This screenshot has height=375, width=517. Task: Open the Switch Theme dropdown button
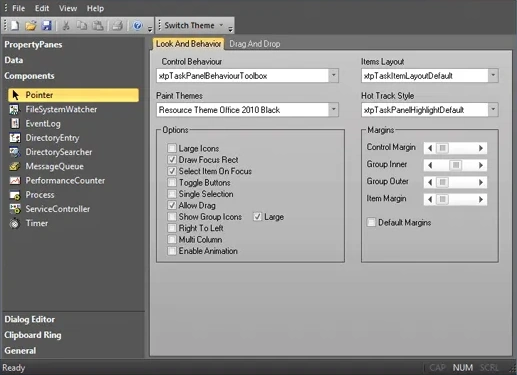[x=194, y=25]
